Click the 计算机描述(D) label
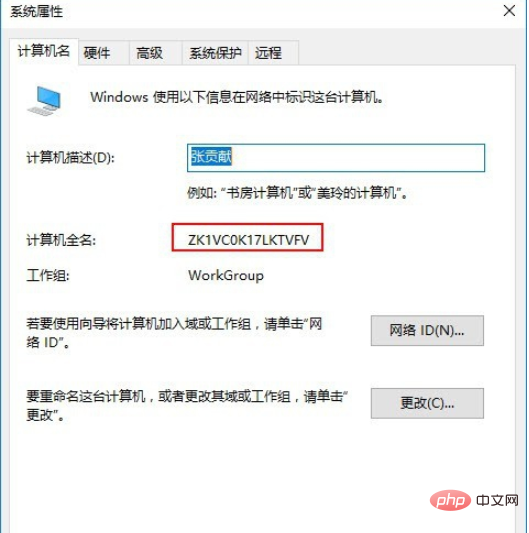The image size is (529, 533). pos(71,158)
